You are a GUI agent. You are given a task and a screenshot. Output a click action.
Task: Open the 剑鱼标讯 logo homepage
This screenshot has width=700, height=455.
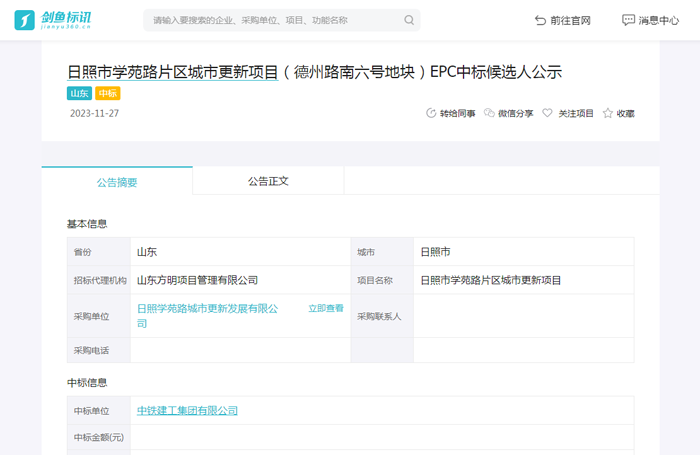tap(53, 20)
